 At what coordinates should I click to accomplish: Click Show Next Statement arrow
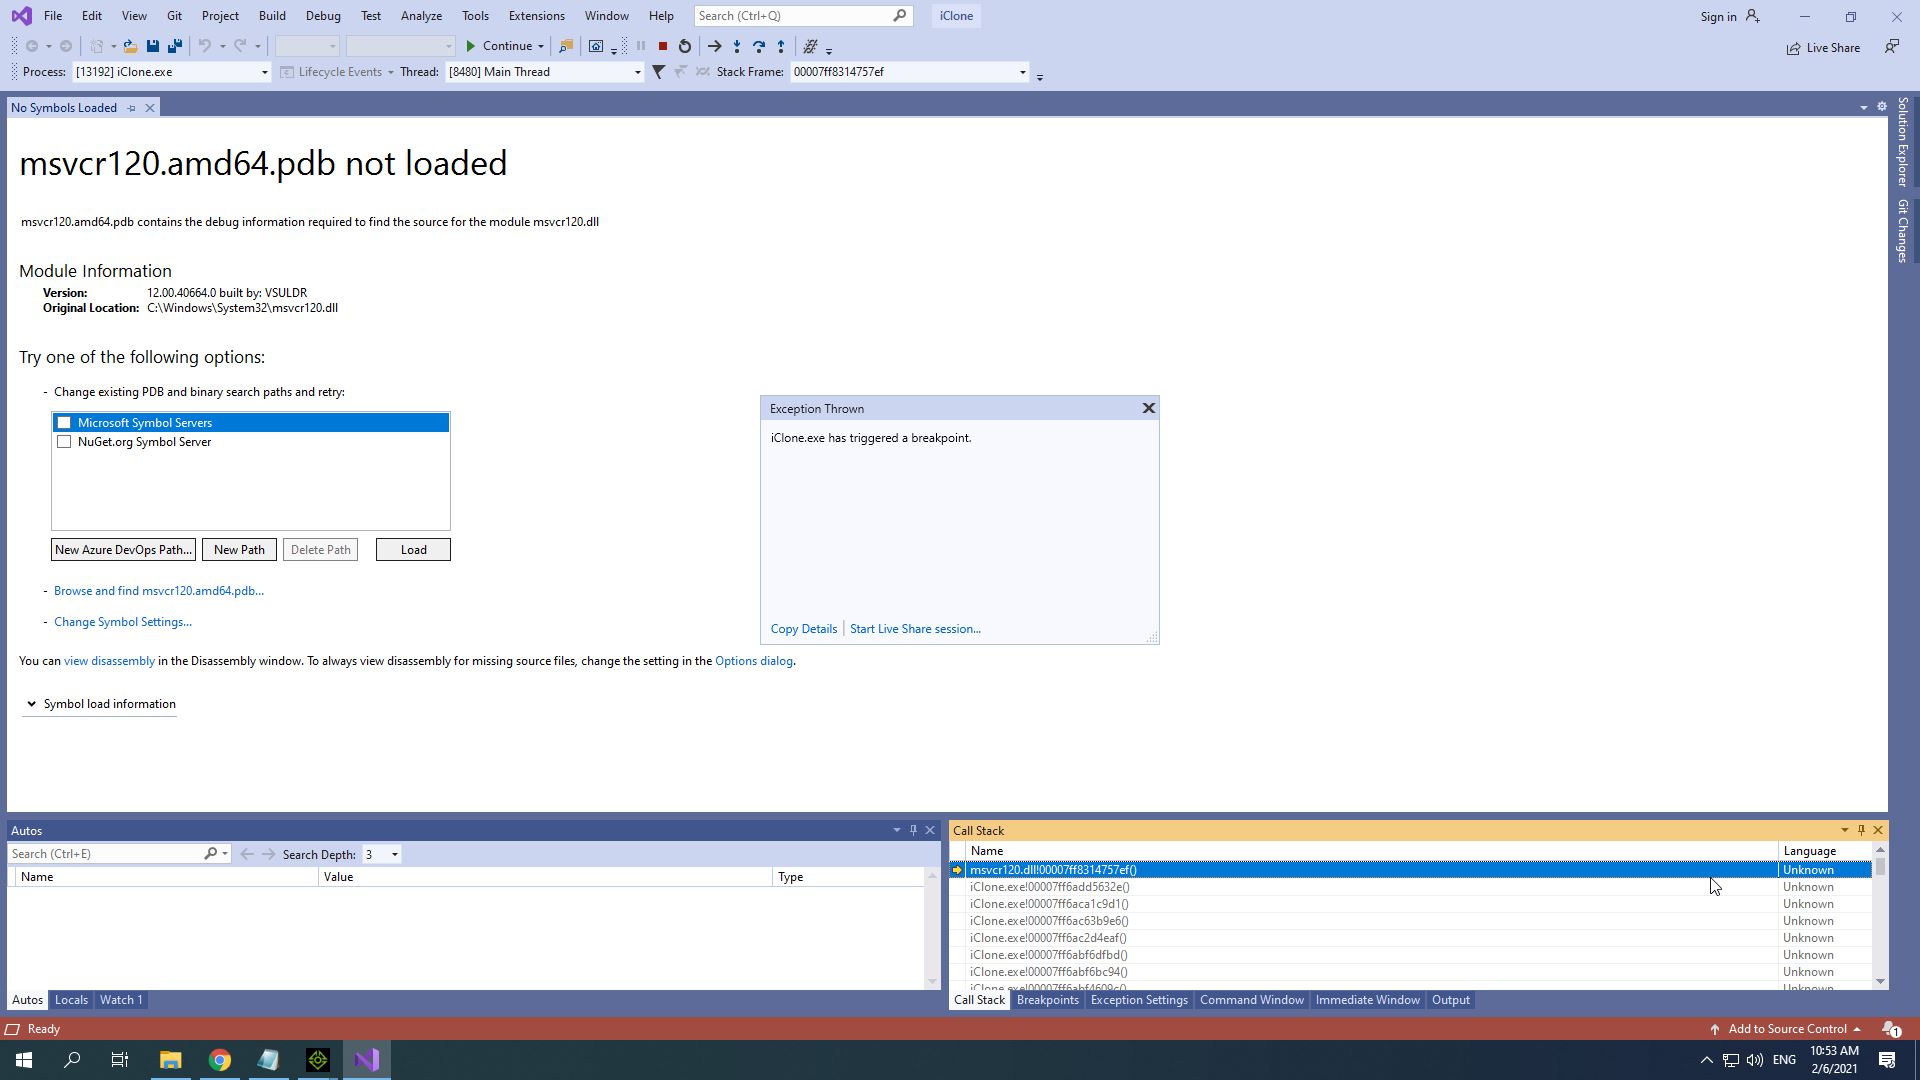click(x=714, y=46)
